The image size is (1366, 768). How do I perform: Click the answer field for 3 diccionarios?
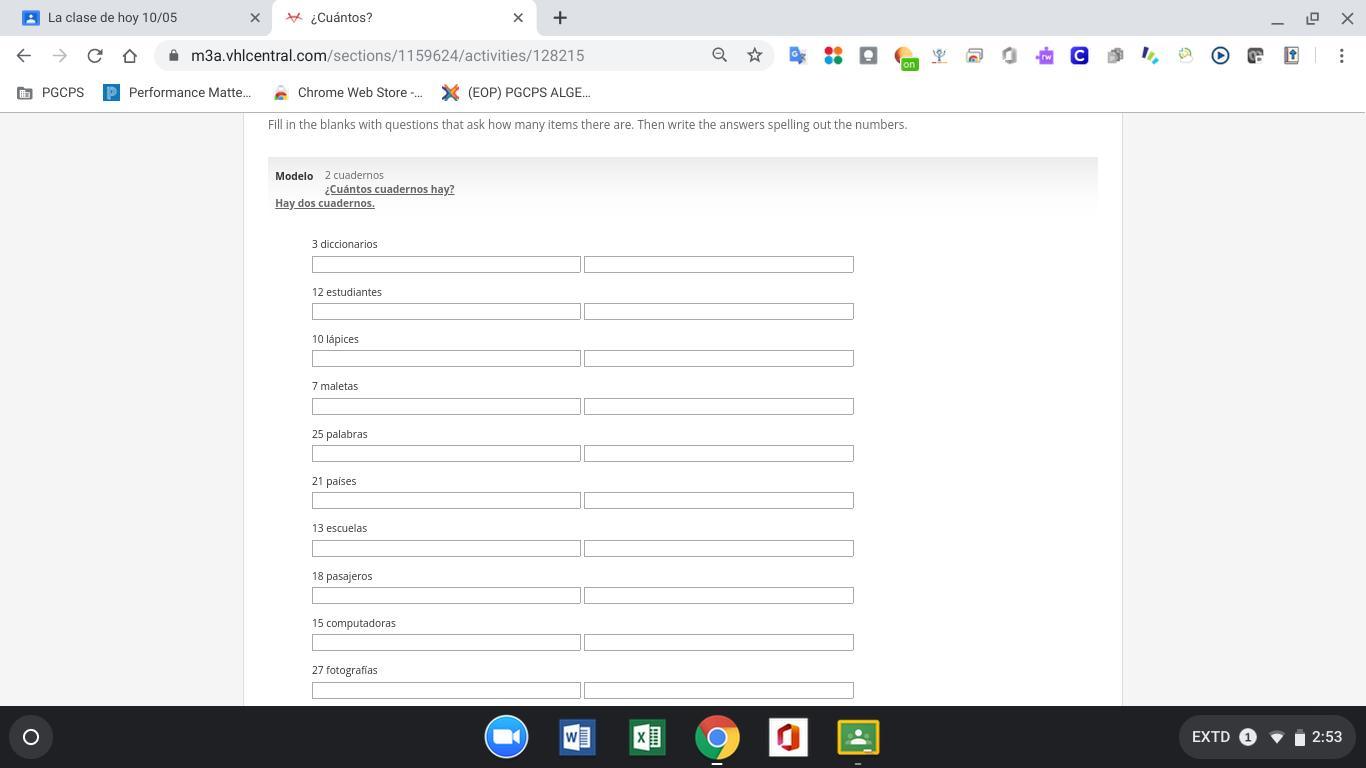click(x=719, y=264)
